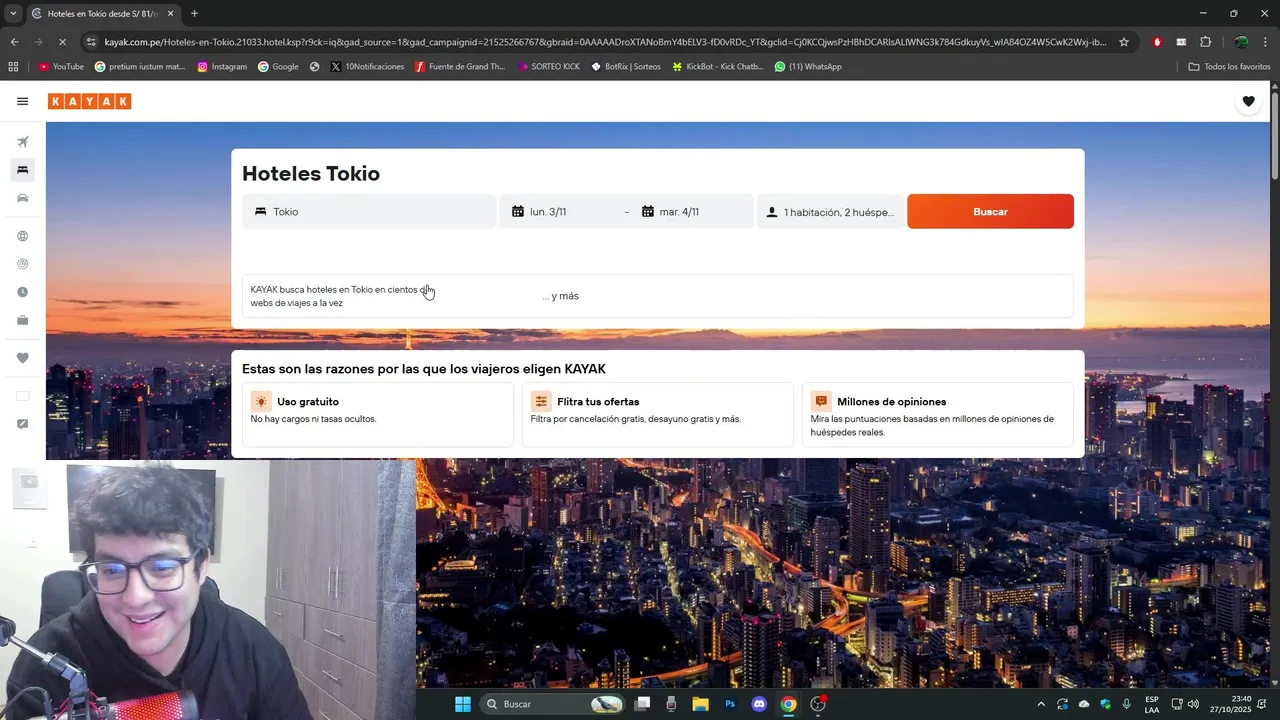Click the 'Hoteles Tokio' heading
This screenshot has height=720, width=1280.
[x=311, y=173]
